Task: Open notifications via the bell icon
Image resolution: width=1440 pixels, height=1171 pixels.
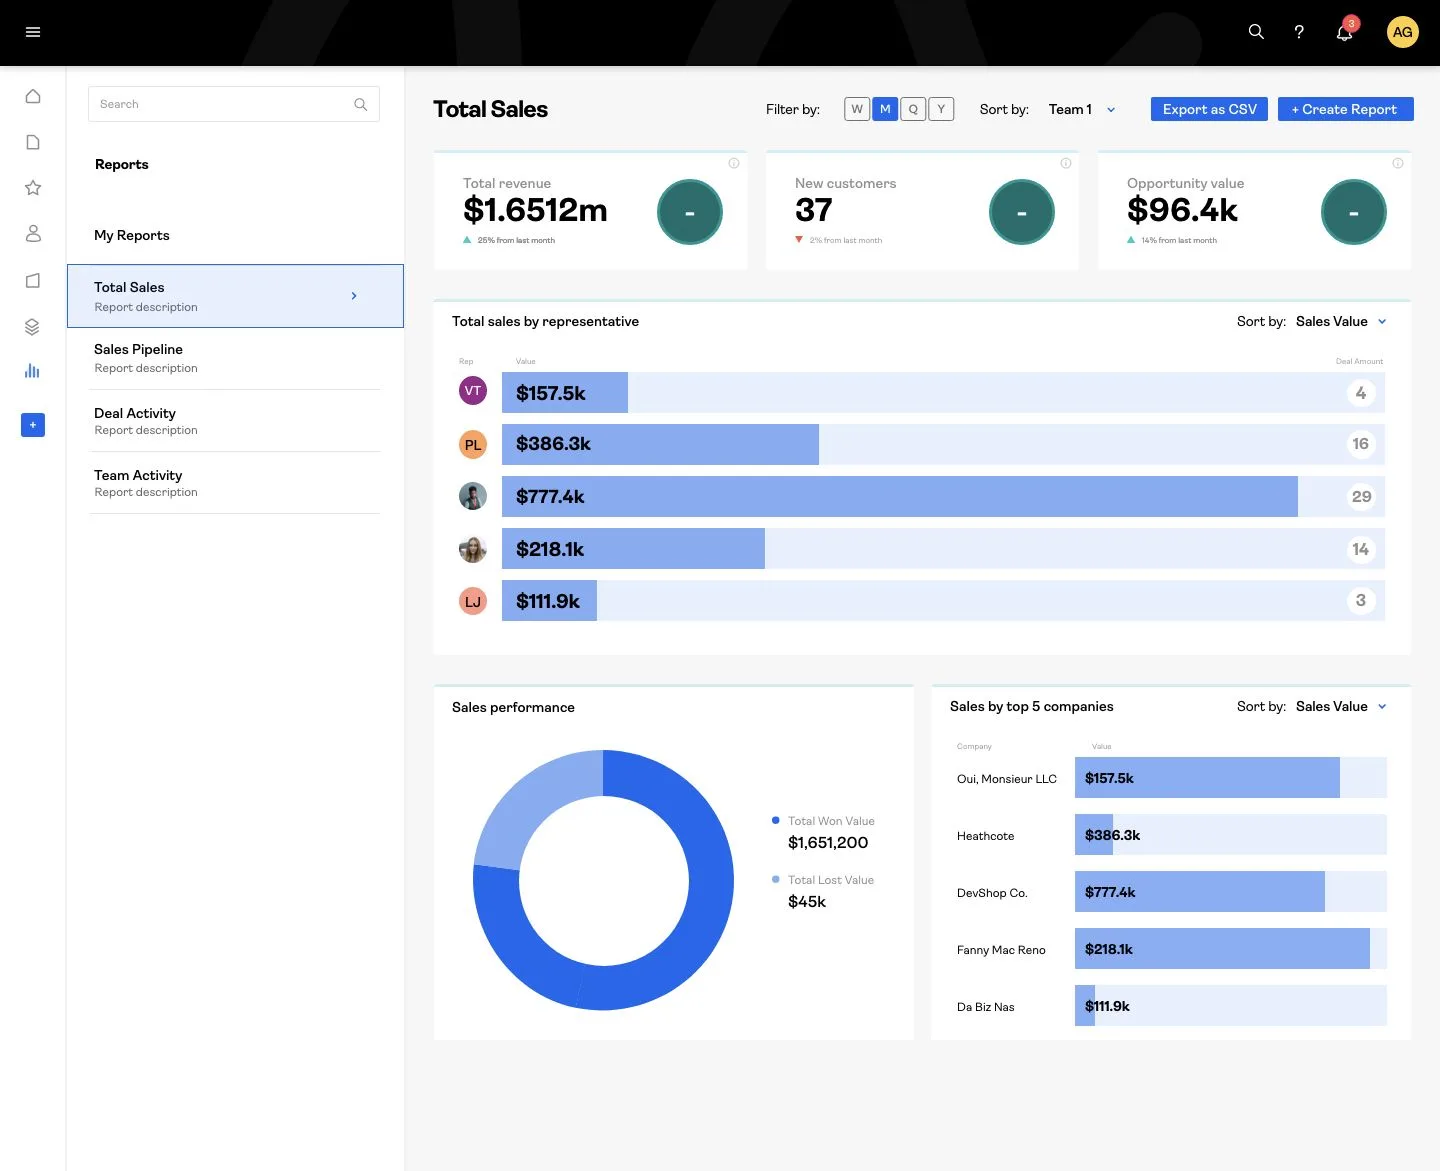Action: click(x=1343, y=32)
